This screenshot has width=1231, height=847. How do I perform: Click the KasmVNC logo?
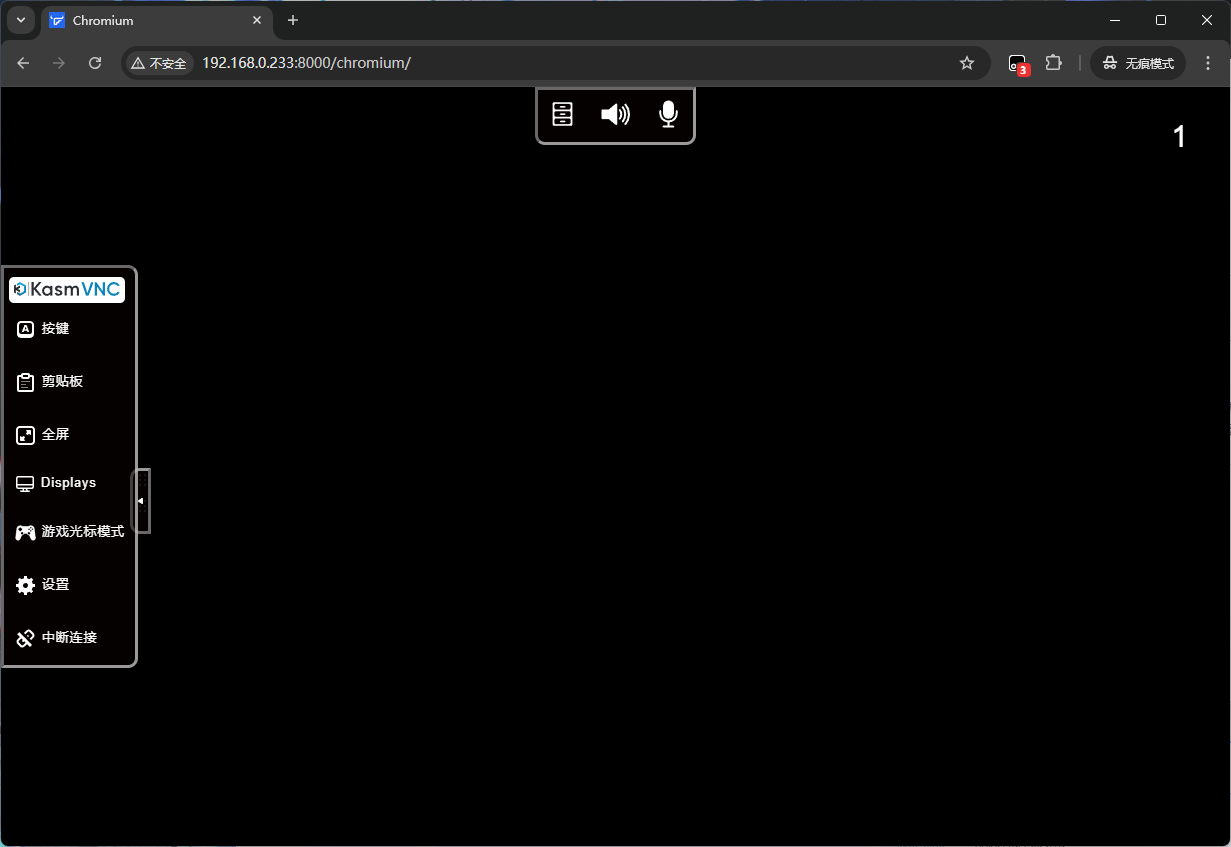[x=67, y=289]
